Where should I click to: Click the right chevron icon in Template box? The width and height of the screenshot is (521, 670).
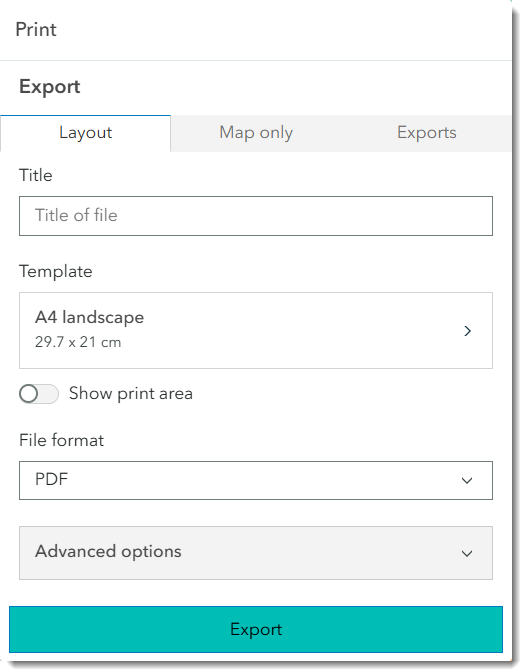[x=468, y=331]
